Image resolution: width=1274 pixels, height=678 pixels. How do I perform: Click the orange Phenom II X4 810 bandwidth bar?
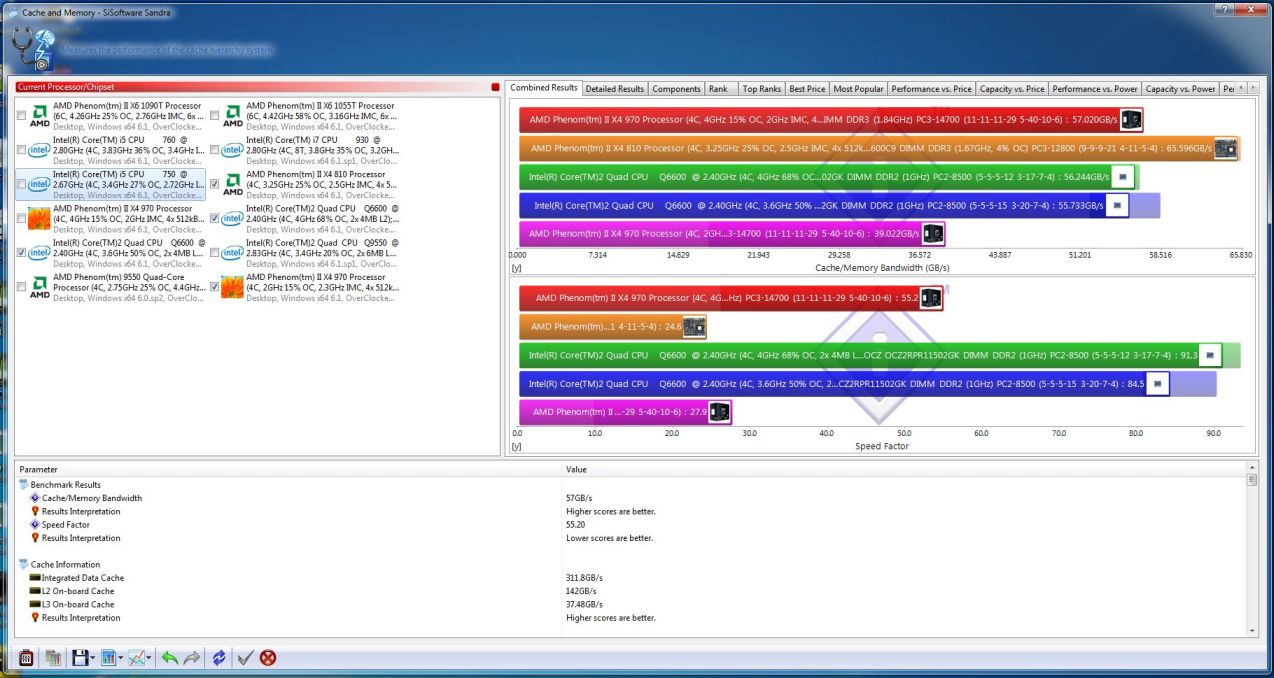point(879,148)
